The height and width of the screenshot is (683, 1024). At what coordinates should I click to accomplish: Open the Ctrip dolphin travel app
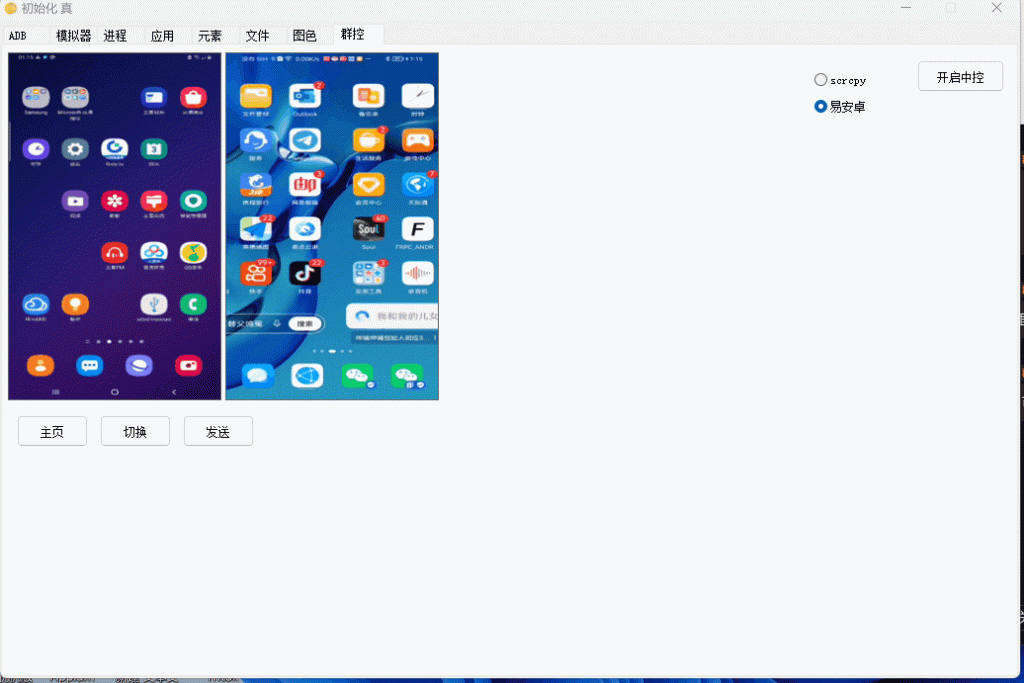pos(256,185)
